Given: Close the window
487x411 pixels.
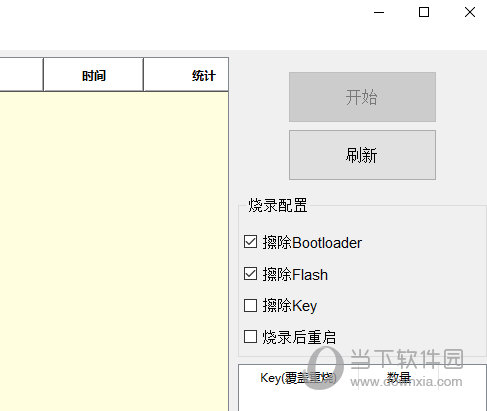Looking at the screenshot, I should pyautogui.click(x=470, y=12).
